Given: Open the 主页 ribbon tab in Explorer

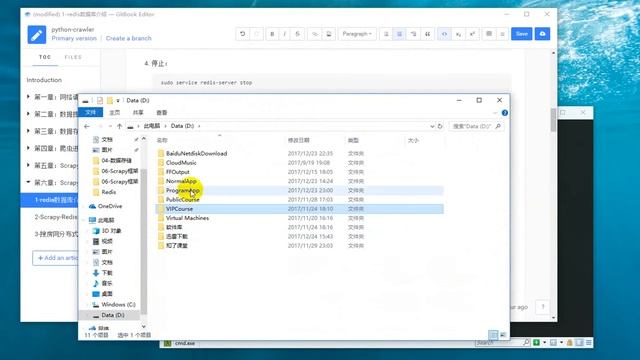Looking at the screenshot, I should tap(115, 113).
